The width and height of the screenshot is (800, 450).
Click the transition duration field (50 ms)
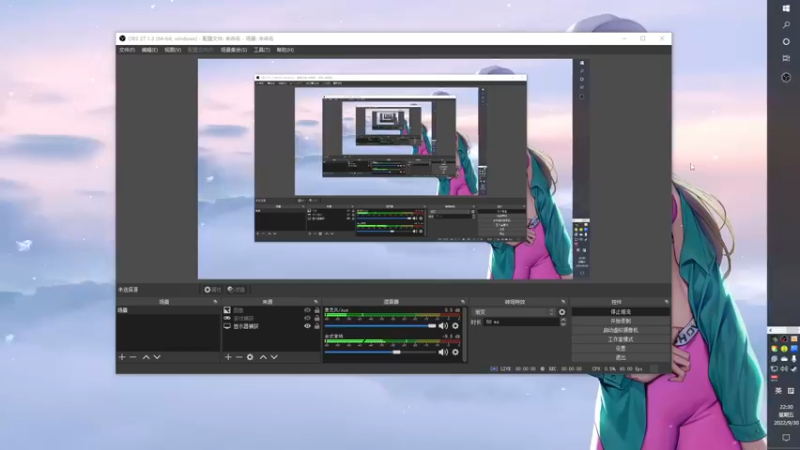(x=521, y=322)
